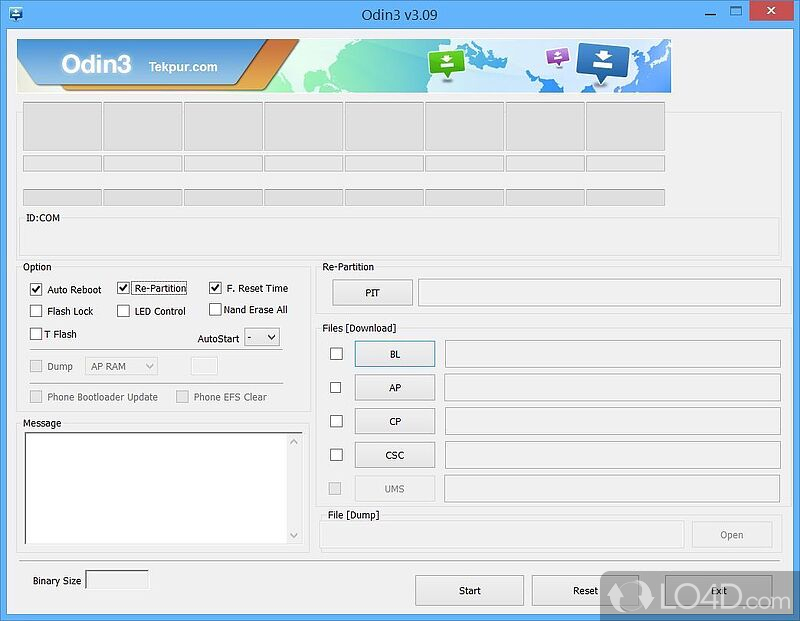Tick the checkbox next to AP
800x621 pixels.
click(x=335, y=387)
